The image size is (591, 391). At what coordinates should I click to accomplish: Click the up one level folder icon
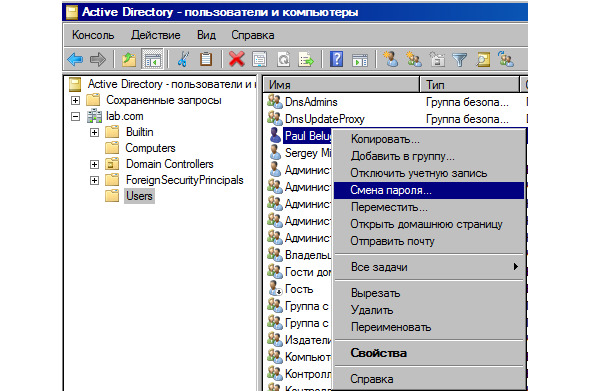click(x=129, y=59)
